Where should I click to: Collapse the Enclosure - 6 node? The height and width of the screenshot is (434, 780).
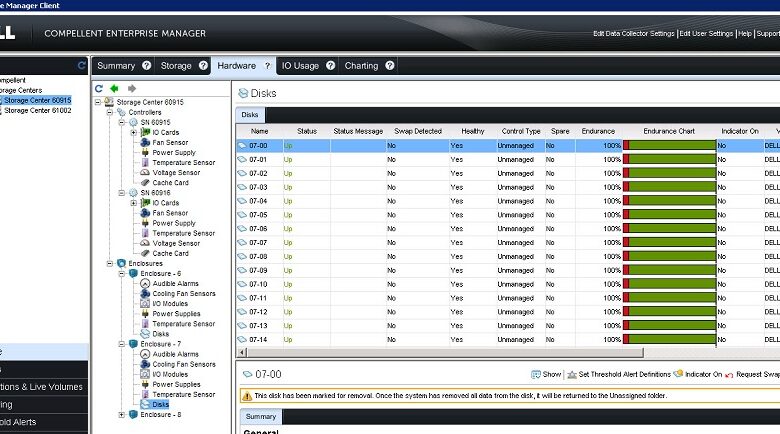[x=122, y=273]
